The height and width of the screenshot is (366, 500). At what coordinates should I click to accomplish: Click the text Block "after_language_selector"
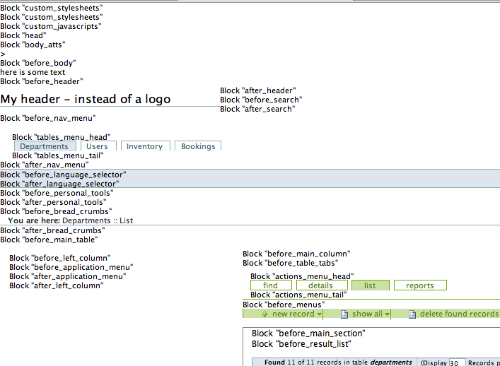[x=60, y=184]
